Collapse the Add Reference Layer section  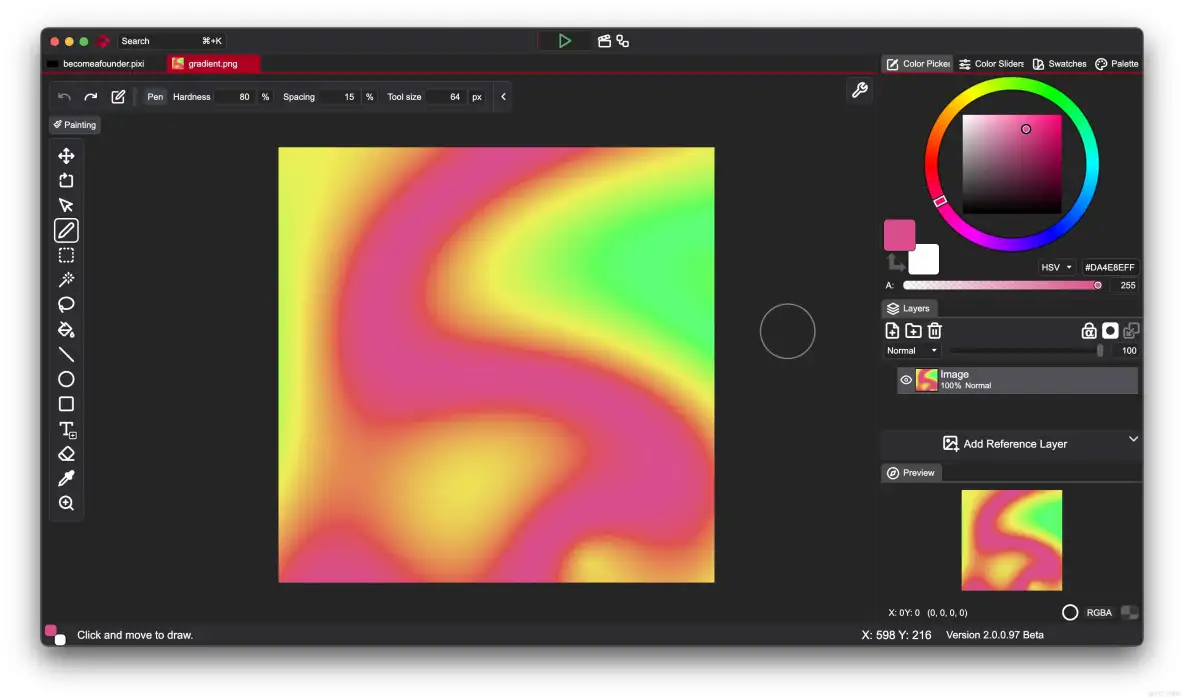(x=1133, y=439)
